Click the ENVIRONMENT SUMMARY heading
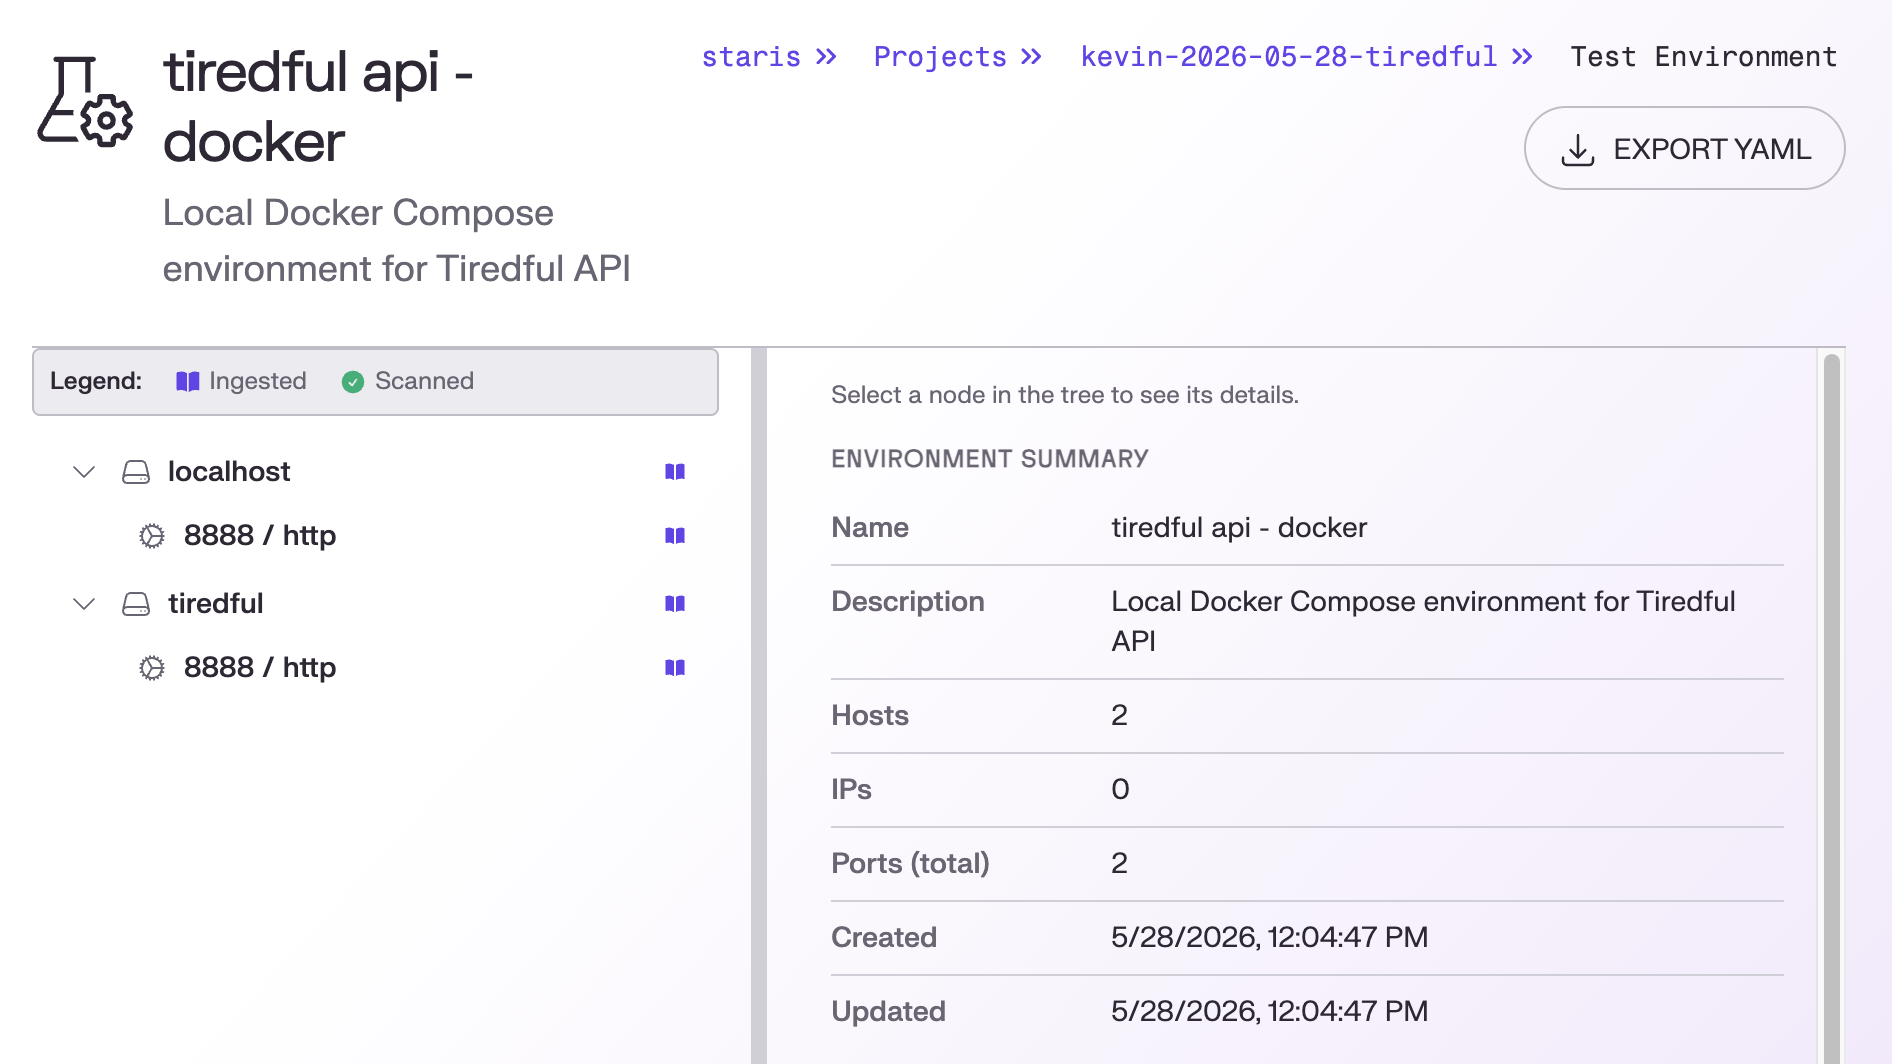Image resolution: width=1892 pixels, height=1064 pixels. point(990,459)
